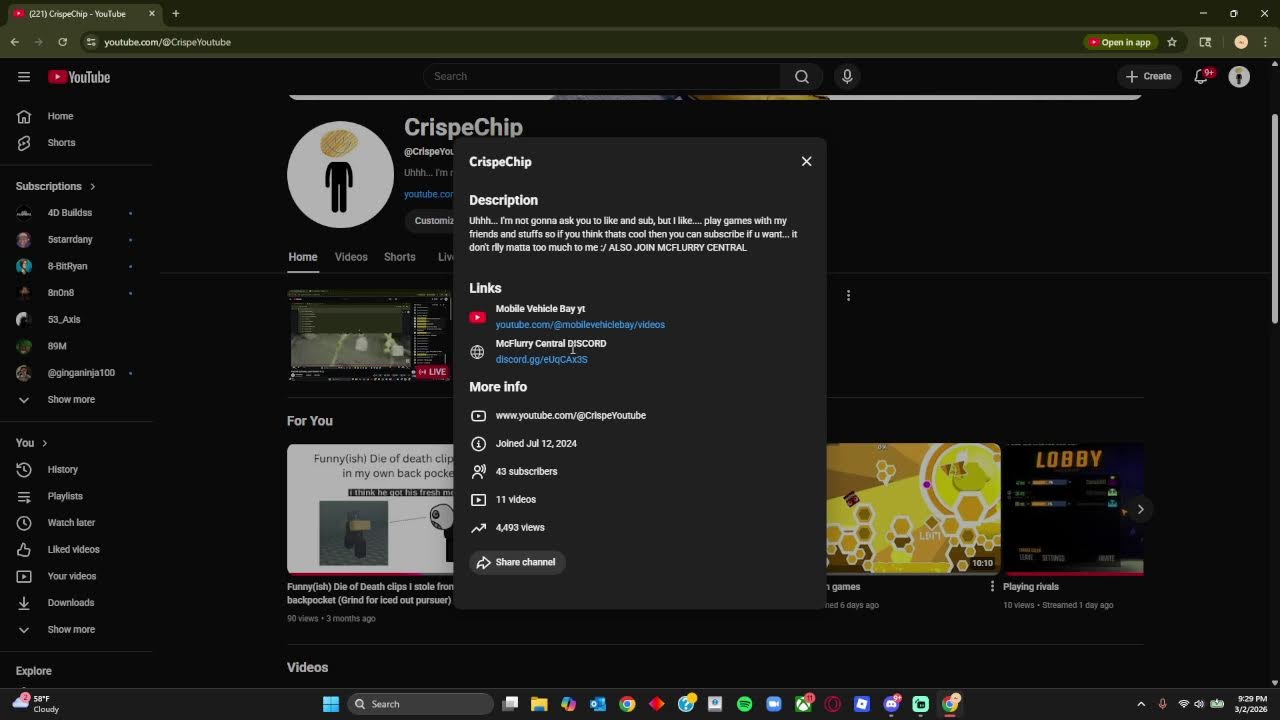The width and height of the screenshot is (1280, 720).
Task: Switch to the channel Home tab
Action: click(303, 257)
